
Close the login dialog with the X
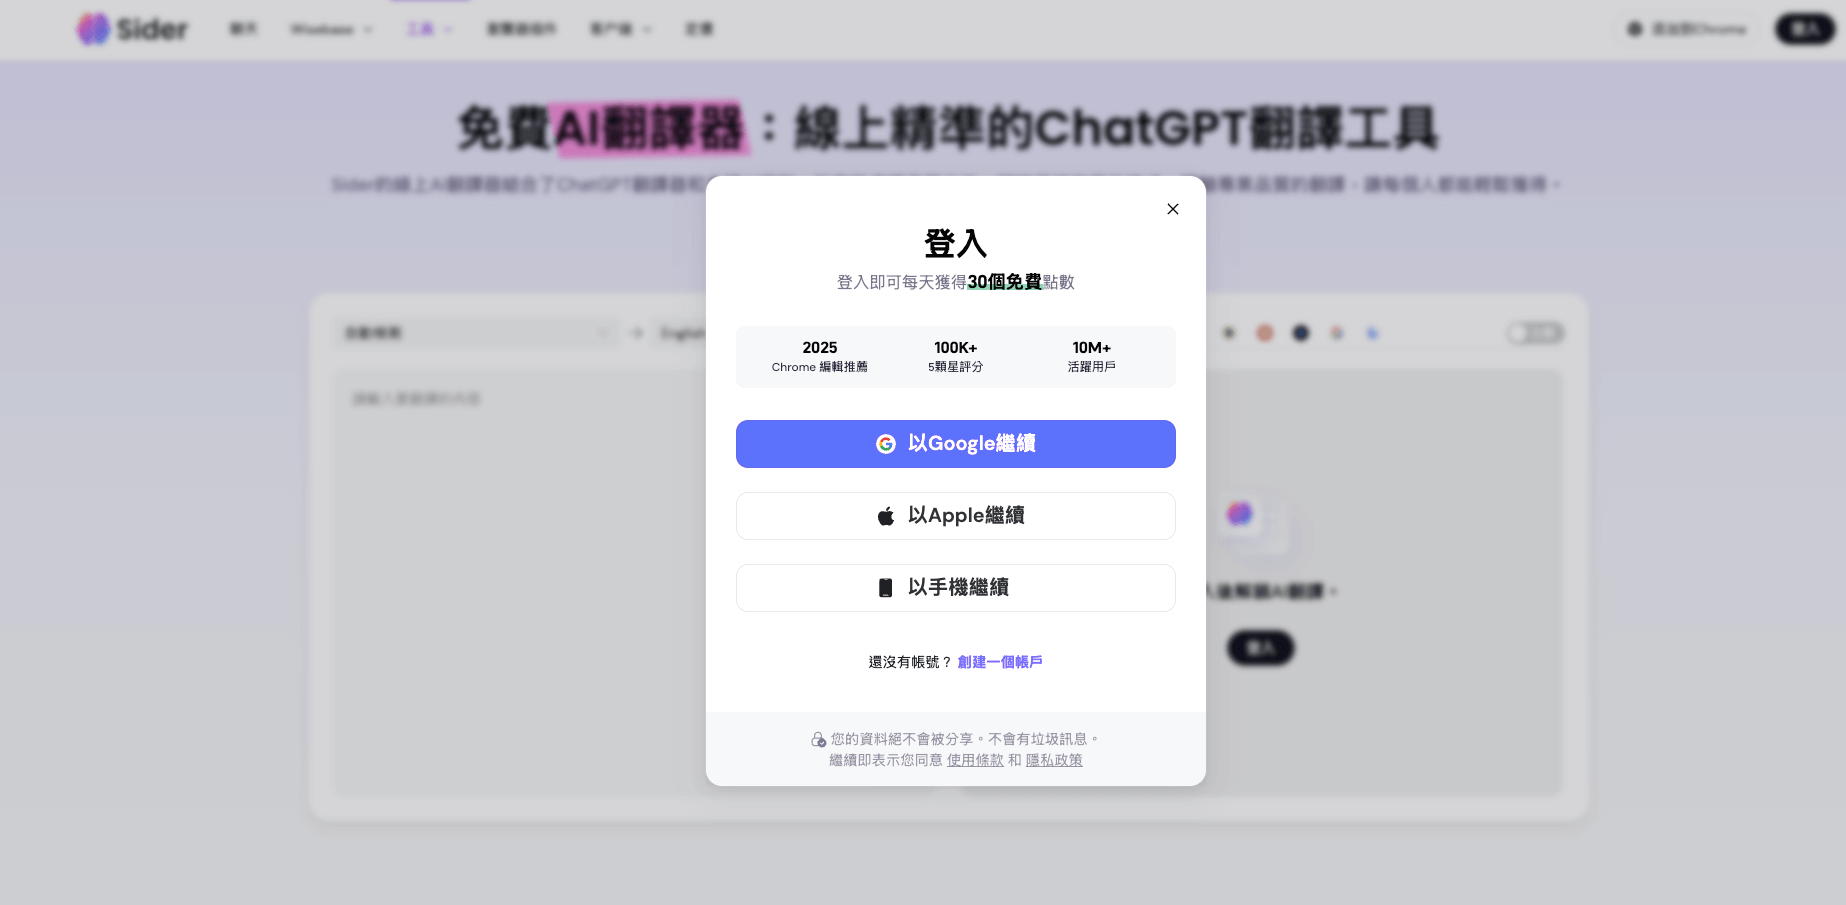coord(1173,209)
